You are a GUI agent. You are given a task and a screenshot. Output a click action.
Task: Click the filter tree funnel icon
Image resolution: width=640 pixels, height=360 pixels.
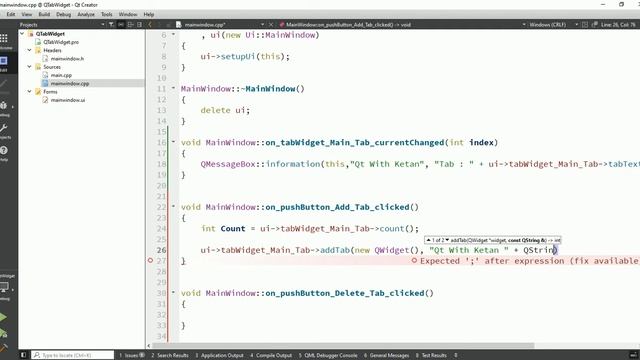(111, 24)
